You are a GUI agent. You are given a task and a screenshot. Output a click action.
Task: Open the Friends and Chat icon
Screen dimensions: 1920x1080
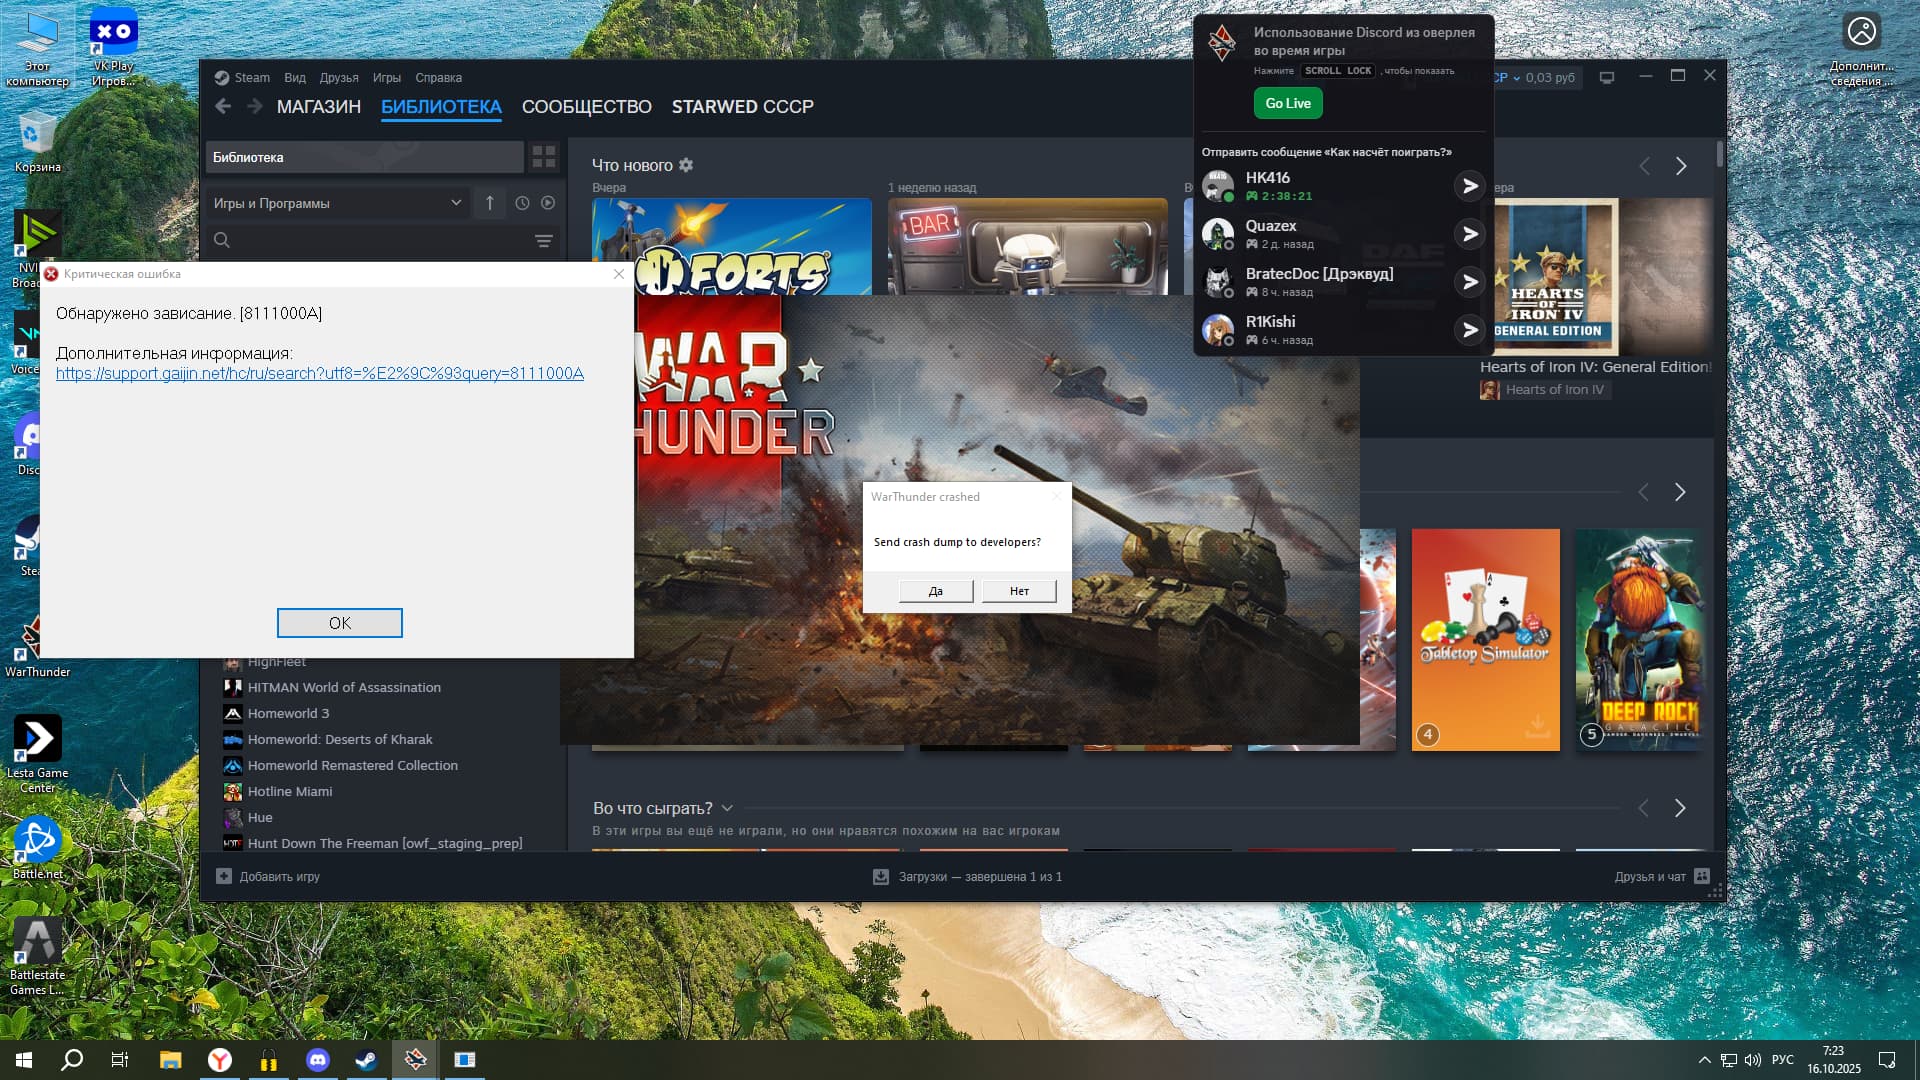click(x=1702, y=876)
